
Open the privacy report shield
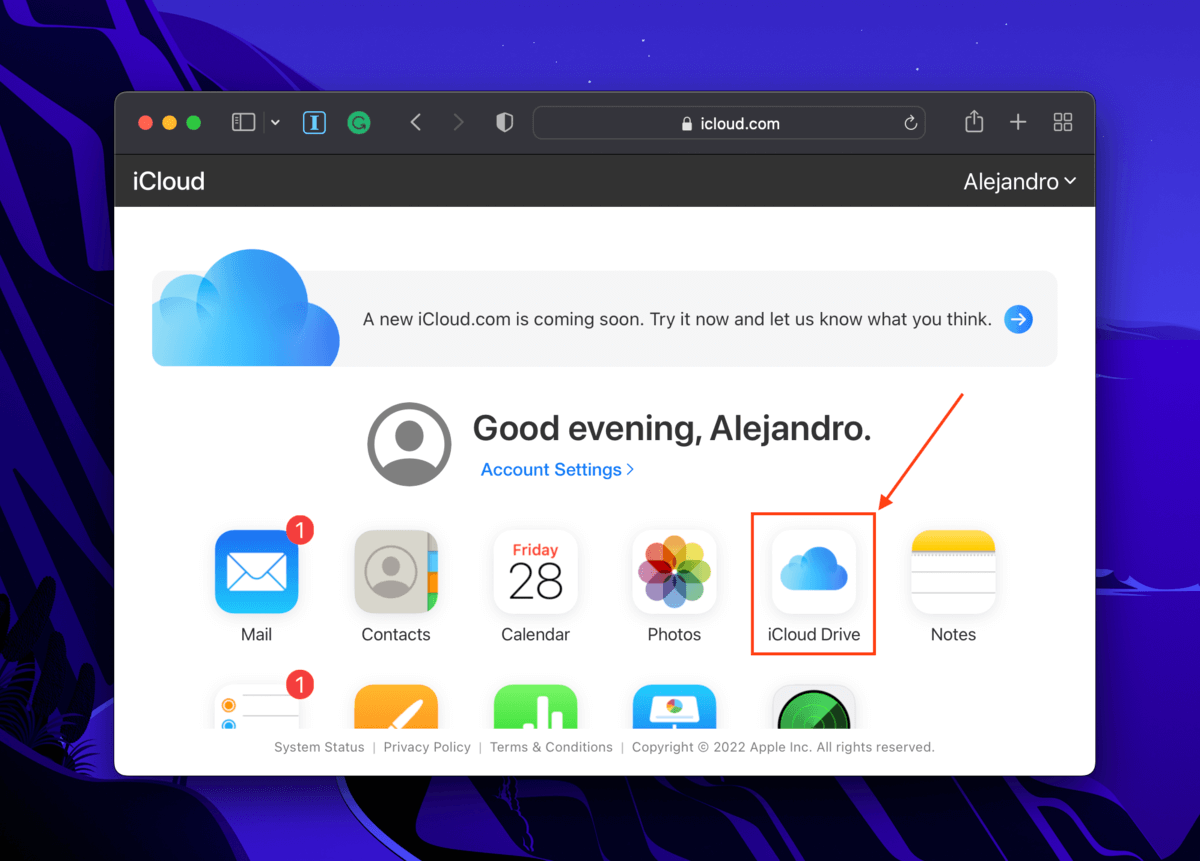pos(505,122)
